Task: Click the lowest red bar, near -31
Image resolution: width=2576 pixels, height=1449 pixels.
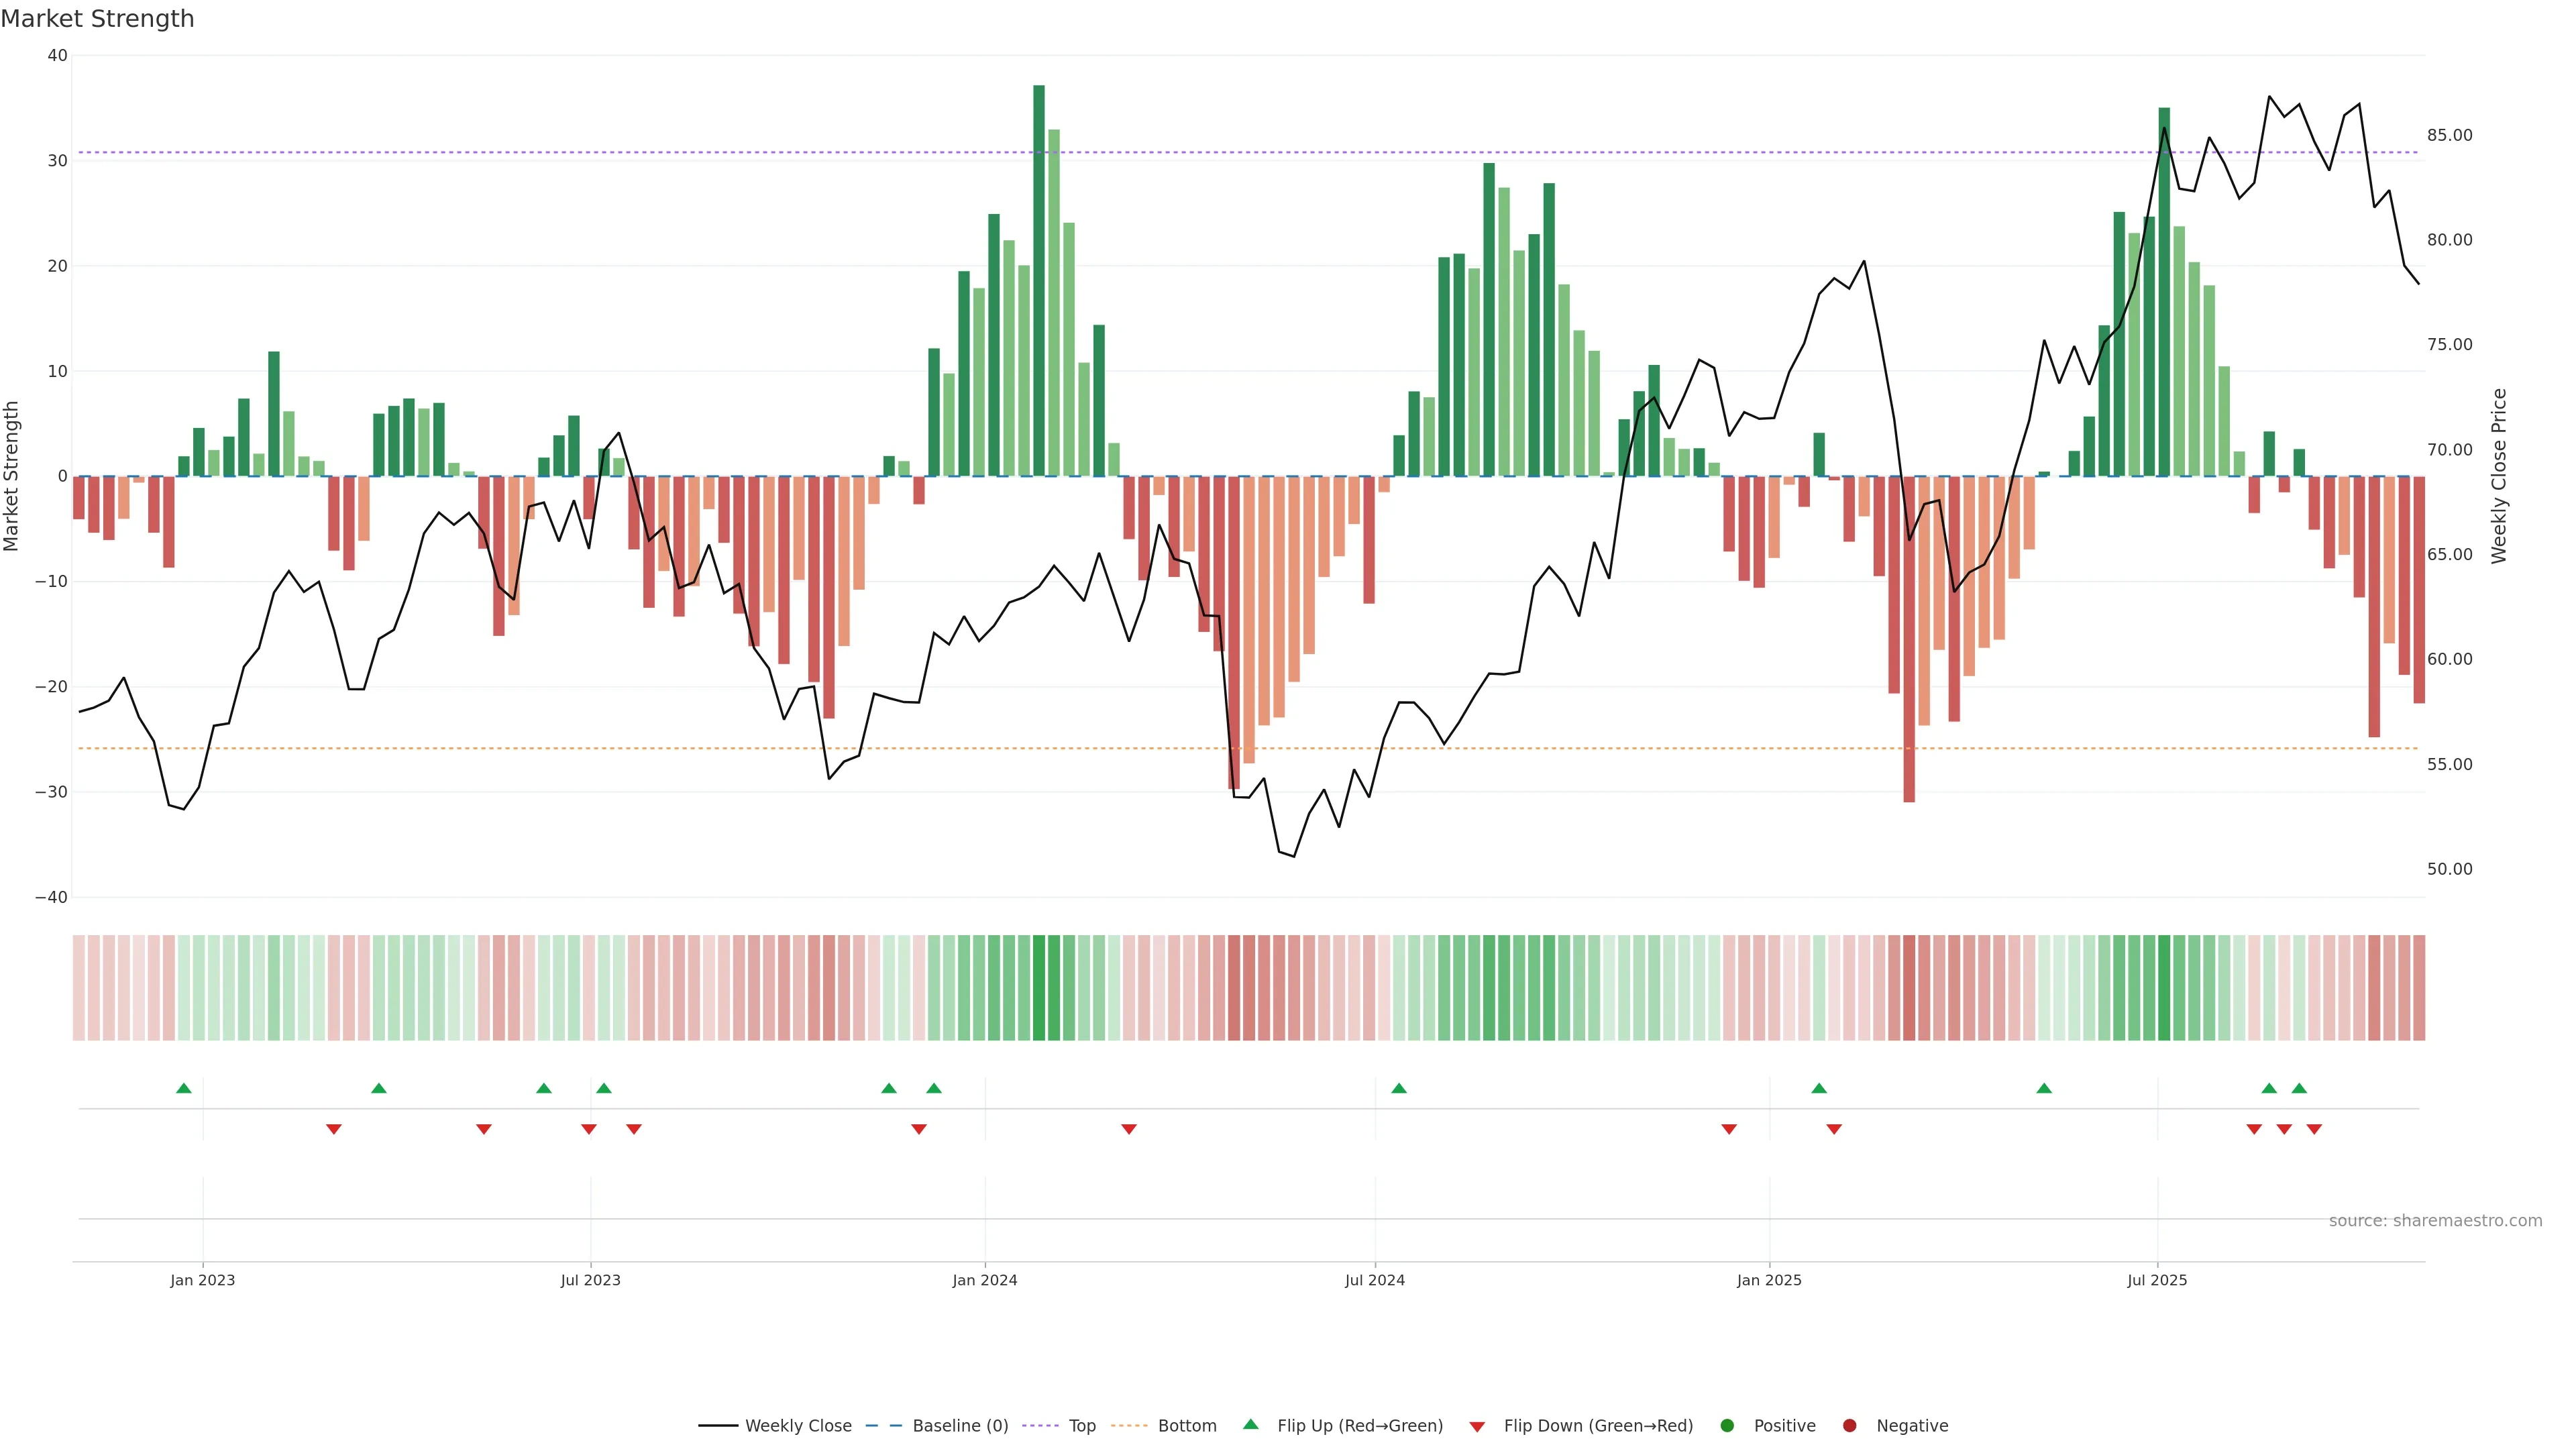Action: coord(1909,640)
